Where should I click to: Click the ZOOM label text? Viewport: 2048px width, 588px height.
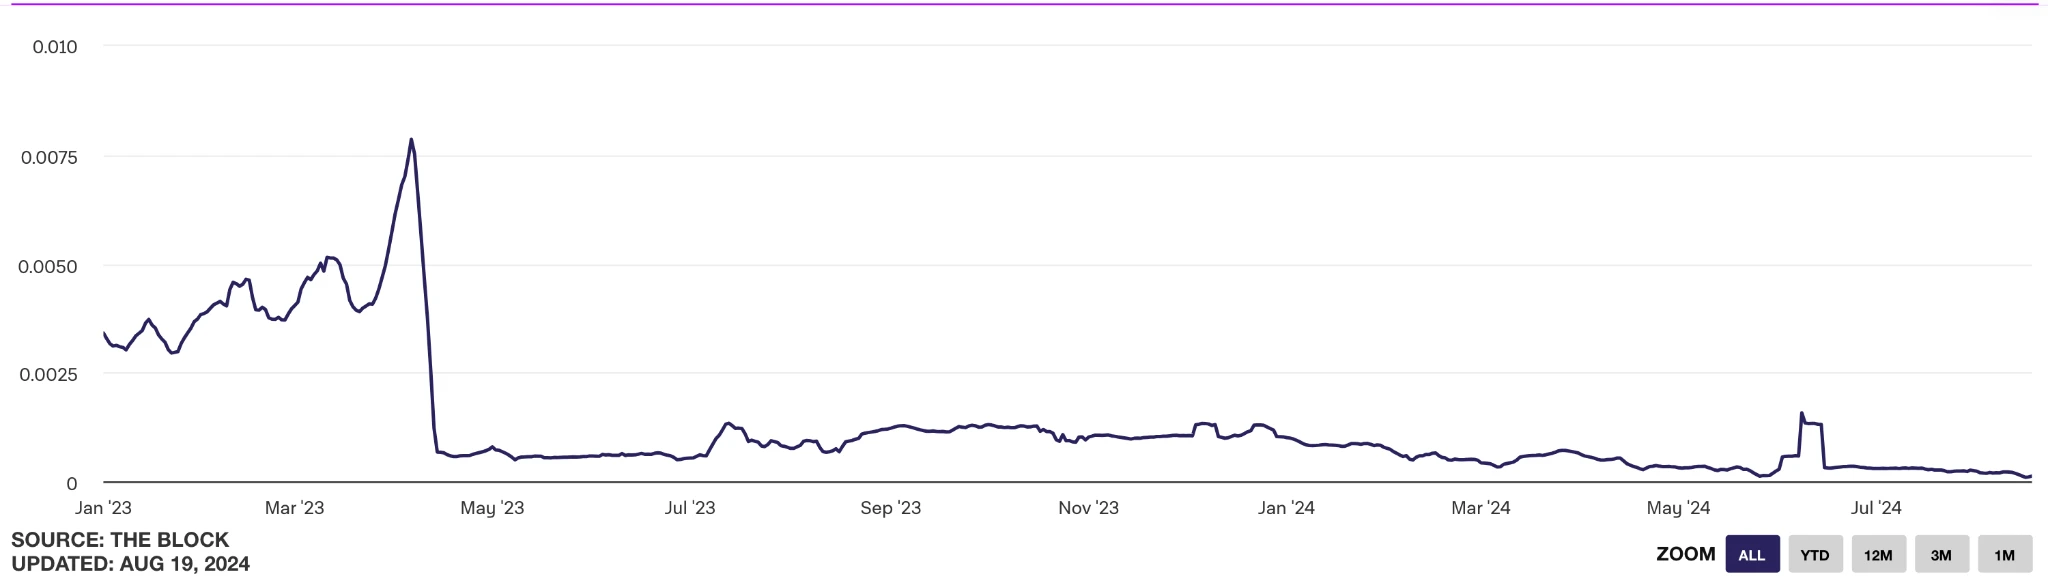point(1685,554)
